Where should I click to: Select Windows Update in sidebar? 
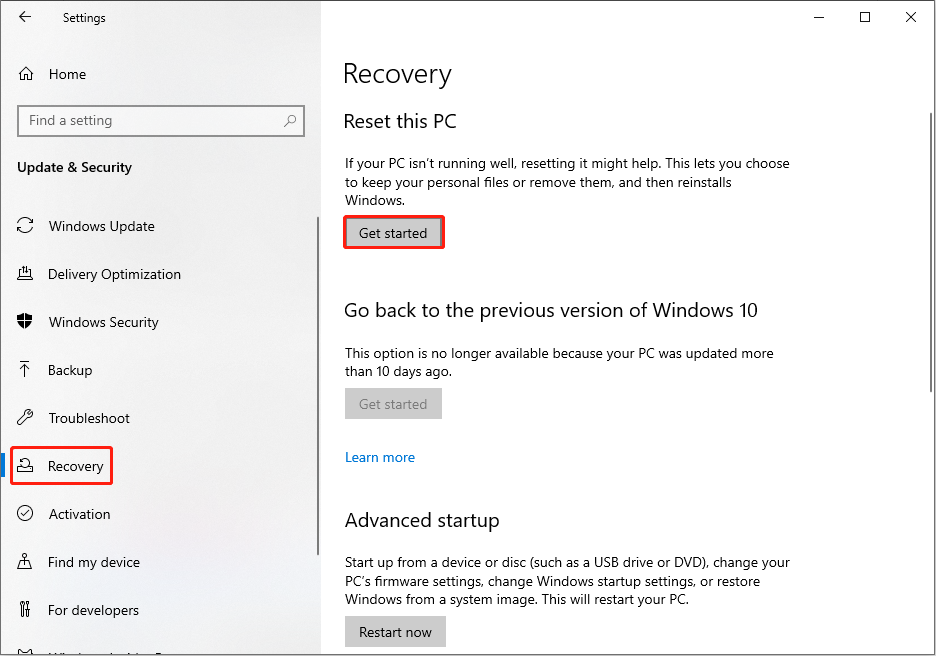[x=101, y=226]
